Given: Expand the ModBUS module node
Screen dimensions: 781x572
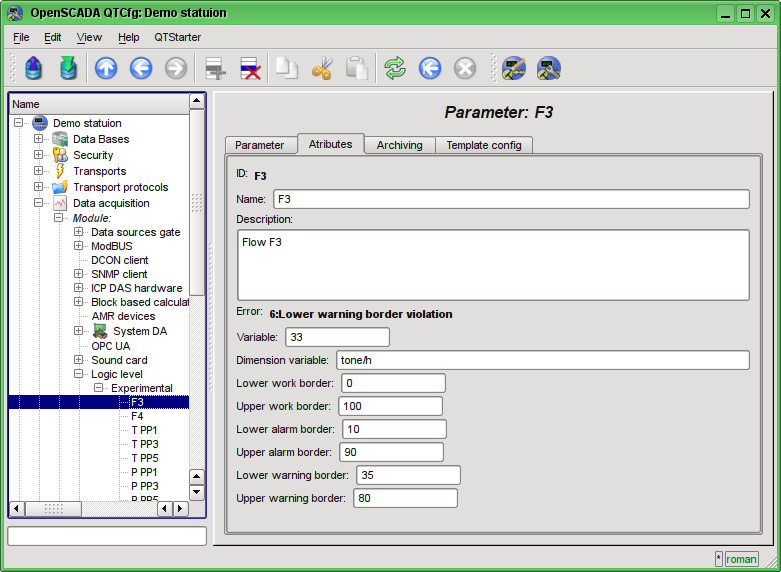Looking at the screenshot, I should point(79,246).
